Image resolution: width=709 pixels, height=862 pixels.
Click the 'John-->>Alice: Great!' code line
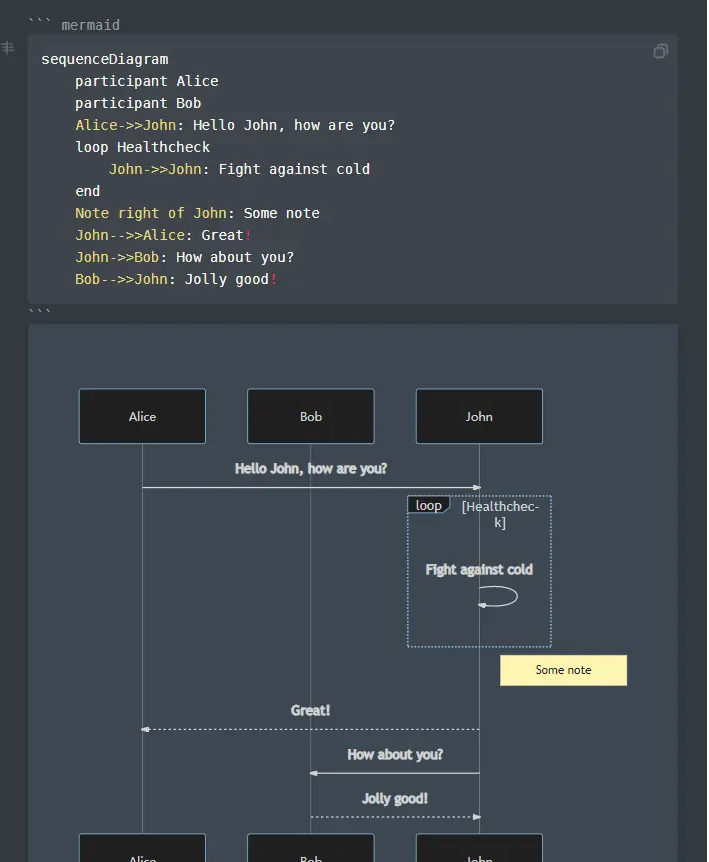click(x=163, y=235)
